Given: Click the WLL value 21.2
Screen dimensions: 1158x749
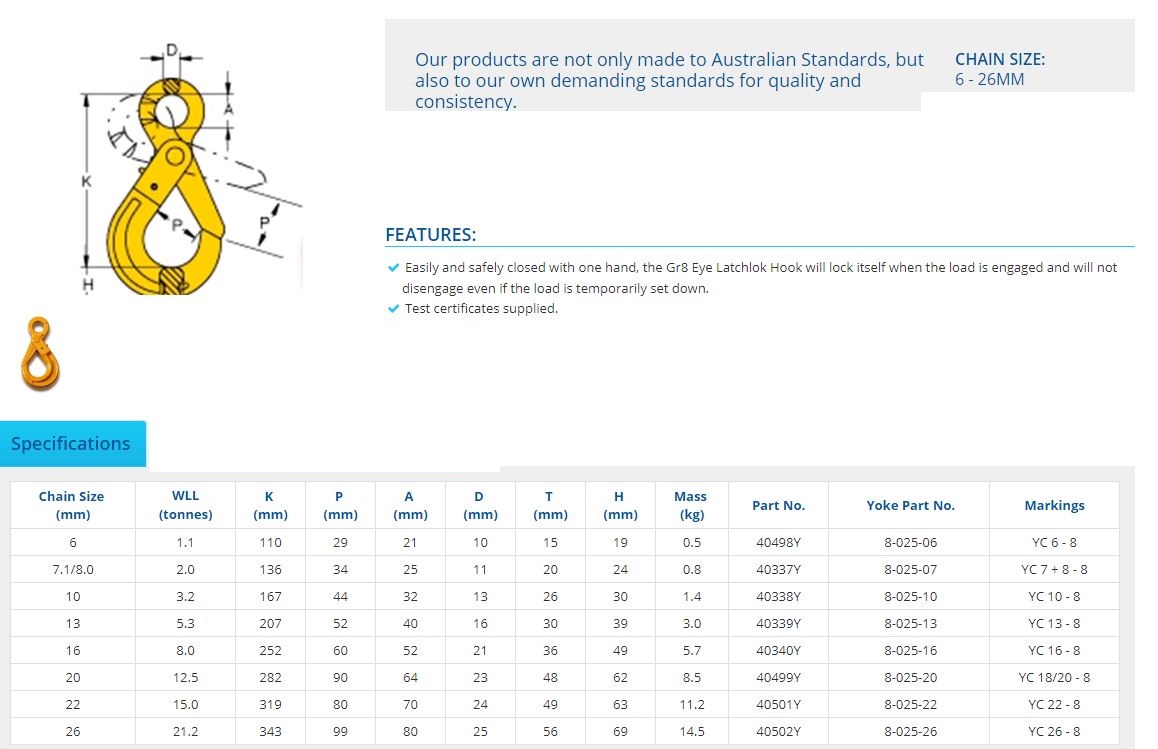Looking at the screenshot, I should 185,732.
